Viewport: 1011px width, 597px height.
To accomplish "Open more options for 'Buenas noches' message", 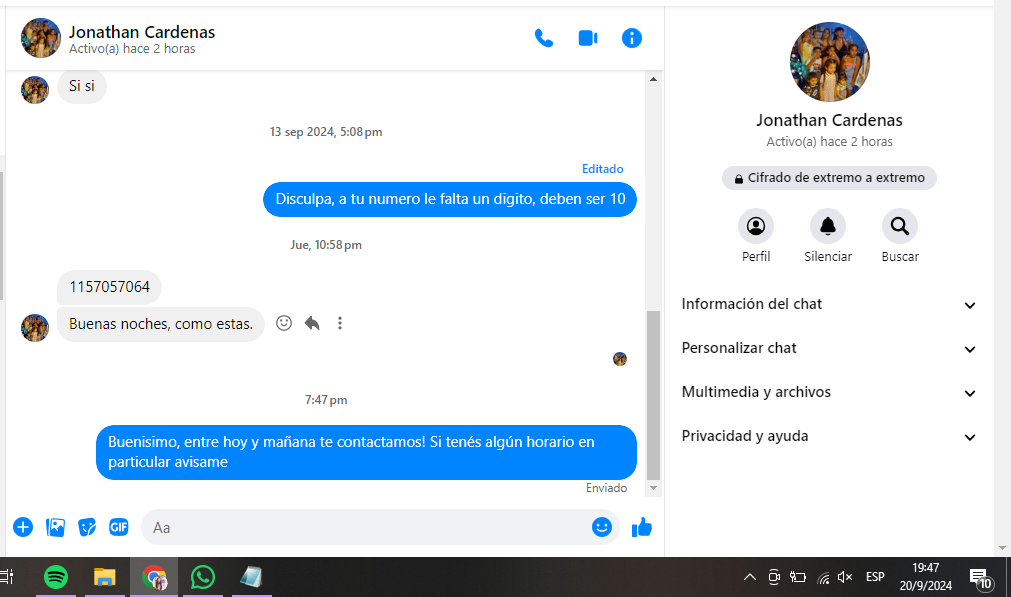I will point(340,323).
